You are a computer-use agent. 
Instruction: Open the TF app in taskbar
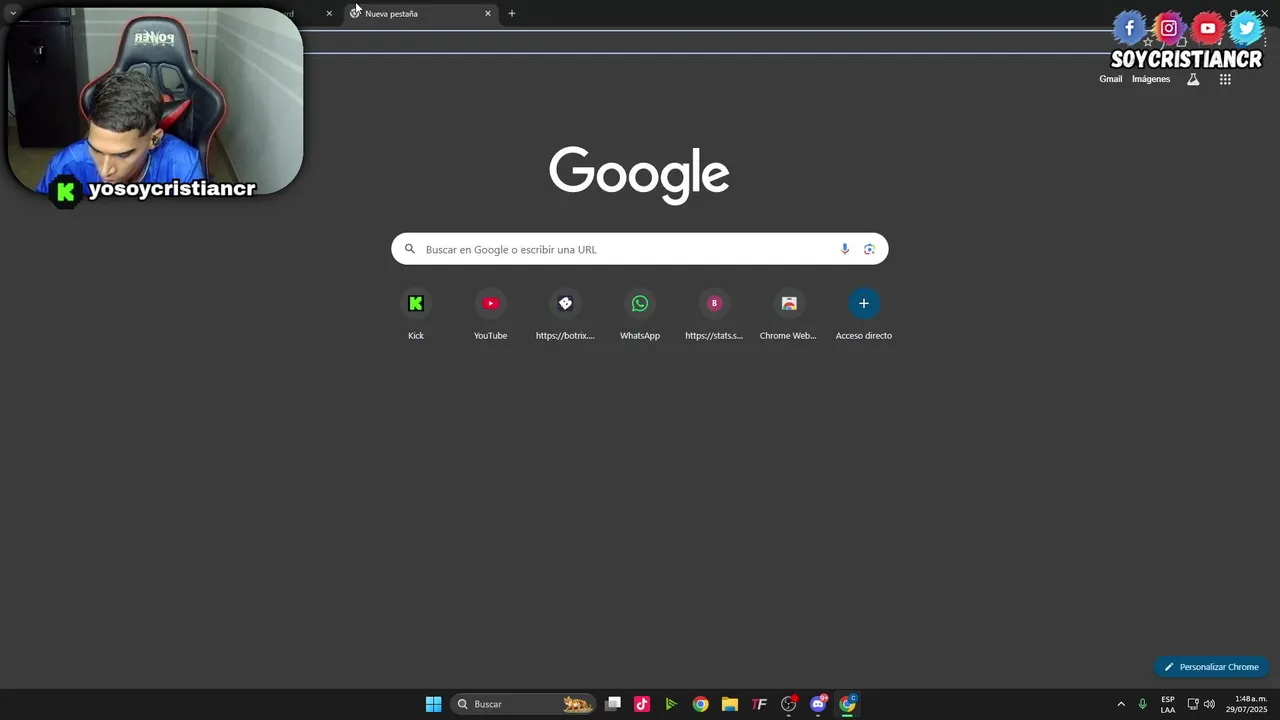[x=759, y=704]
